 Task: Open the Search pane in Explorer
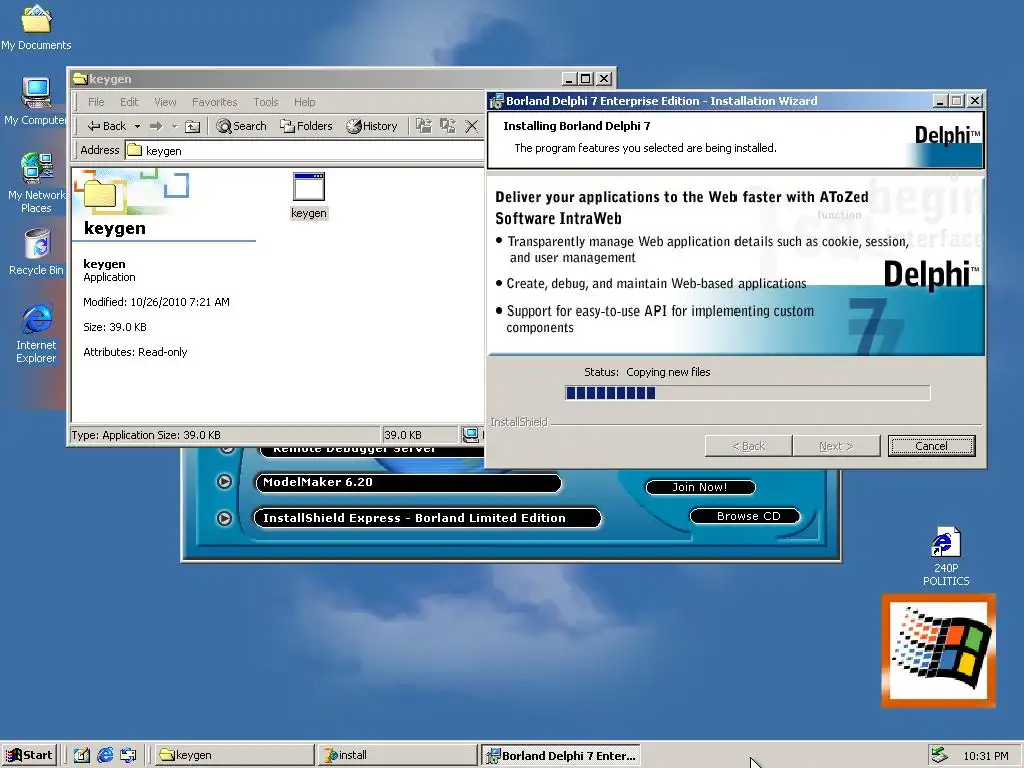pos(242,126)
